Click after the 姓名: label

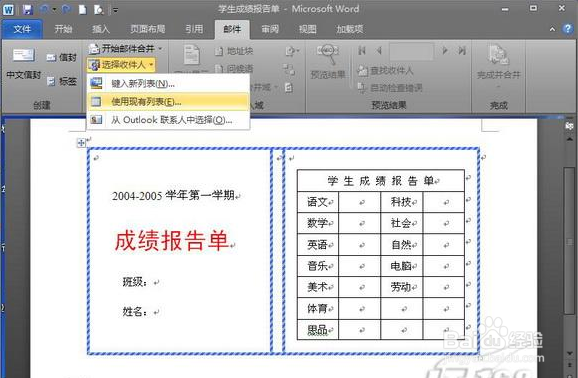[x=156, y=312]
